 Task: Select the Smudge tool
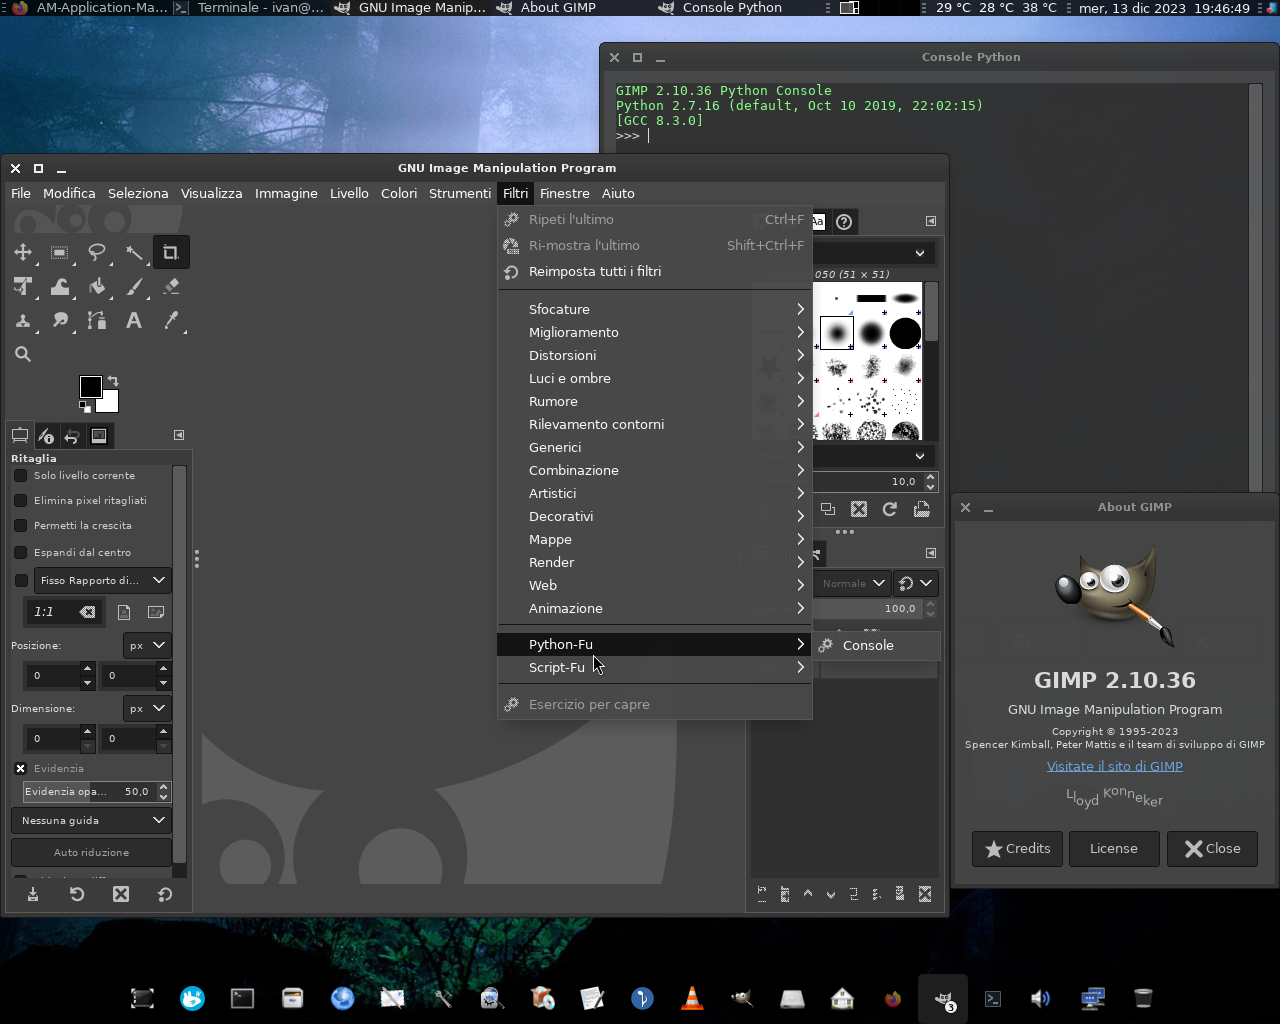click(60, 320)
